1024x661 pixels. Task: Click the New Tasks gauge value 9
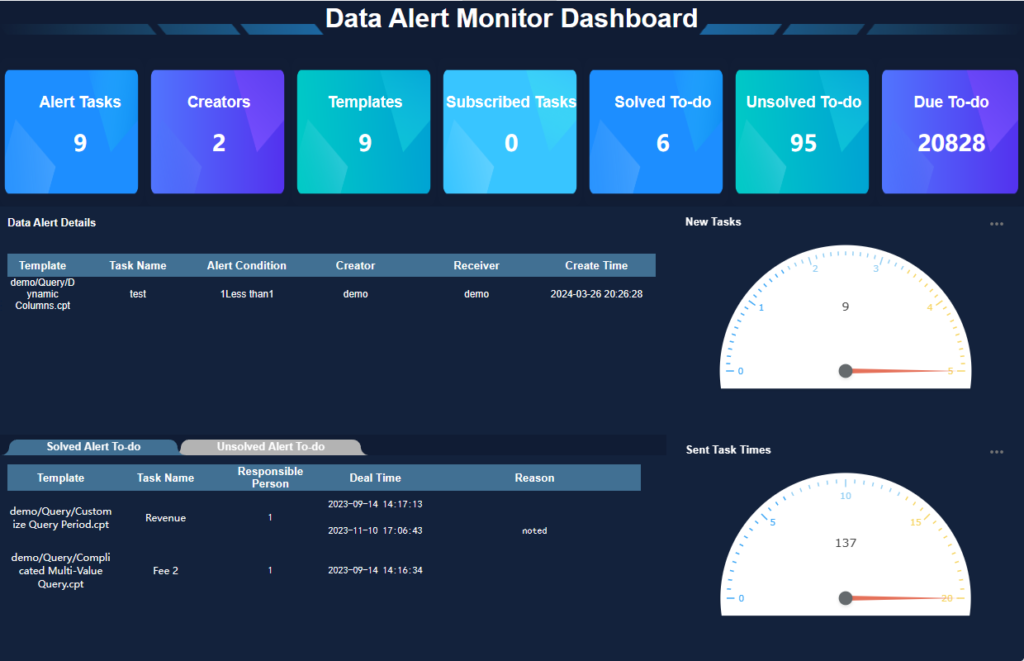coord(846,307)
